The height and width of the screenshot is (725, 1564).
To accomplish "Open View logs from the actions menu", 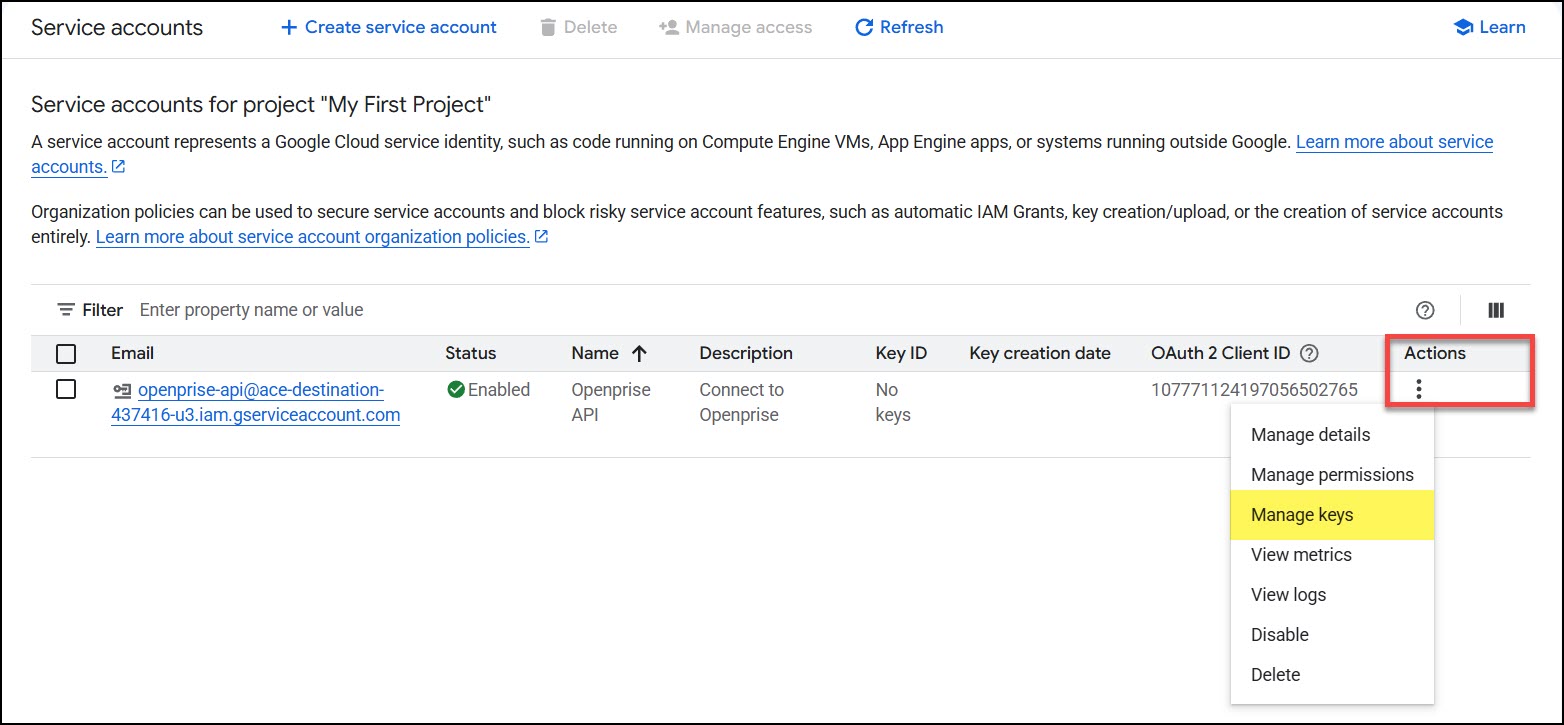I will click(x=1332, y=595).
